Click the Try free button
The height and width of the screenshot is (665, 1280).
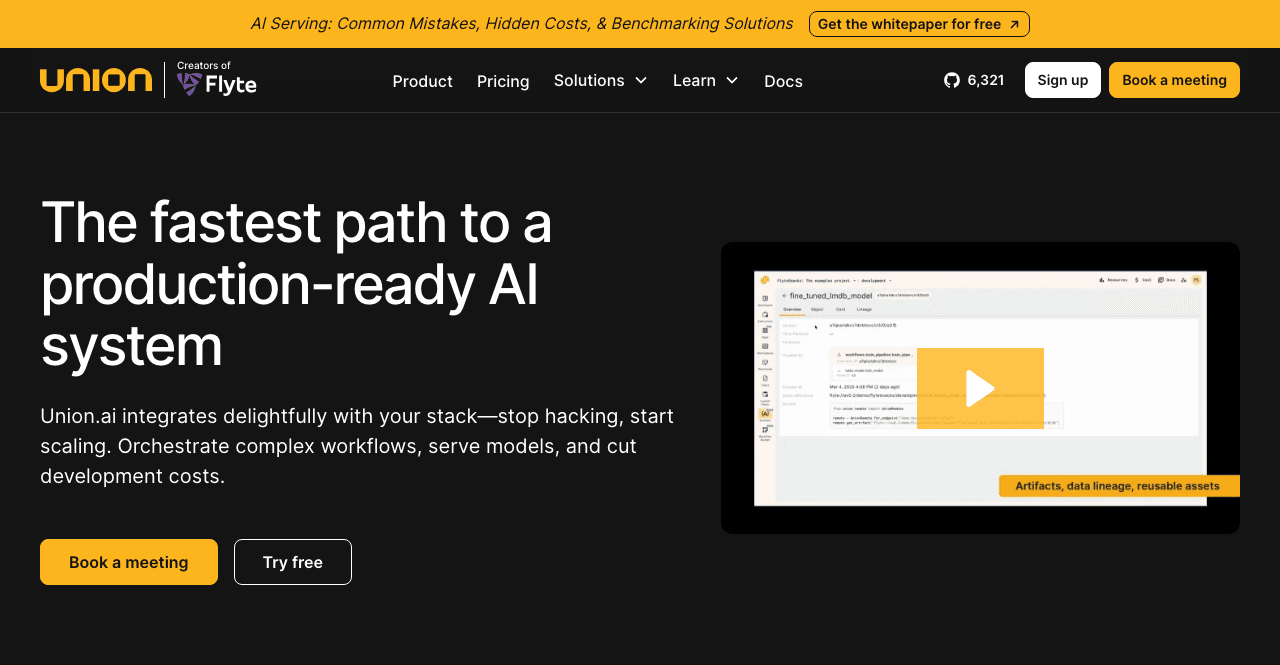(x=293, y=562)
